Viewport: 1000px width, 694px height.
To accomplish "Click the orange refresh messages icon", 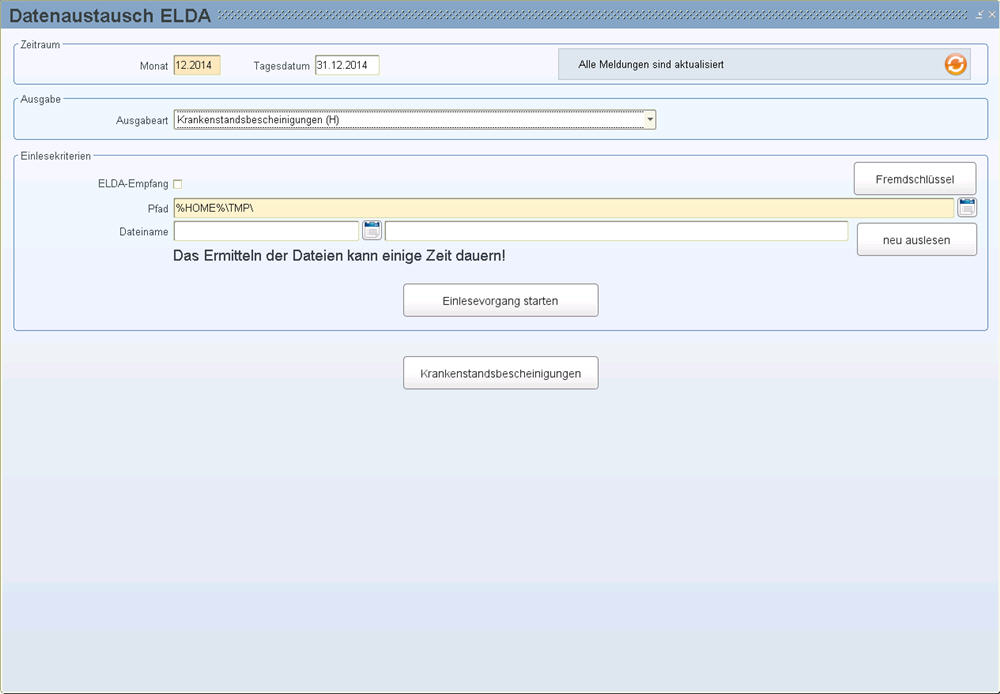I will click(955, 64).
